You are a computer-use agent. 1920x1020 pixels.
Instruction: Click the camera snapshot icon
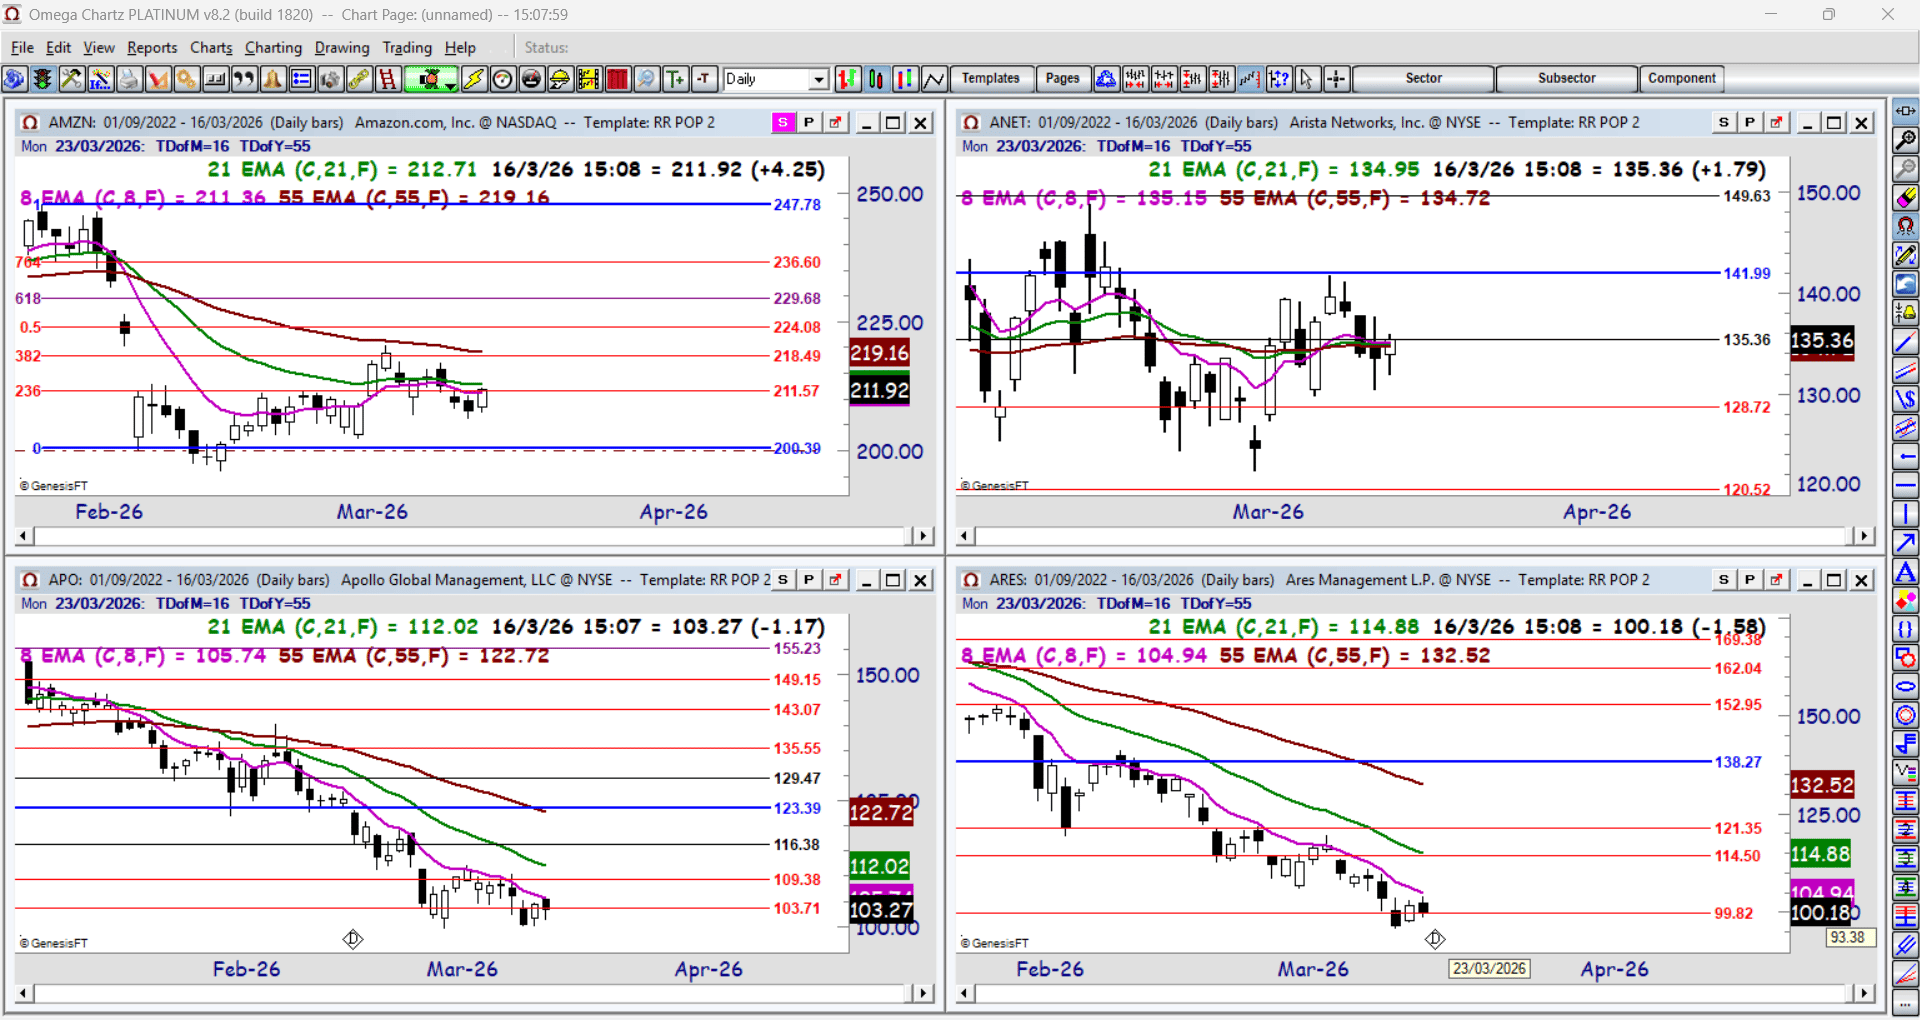tap(331, 79)
